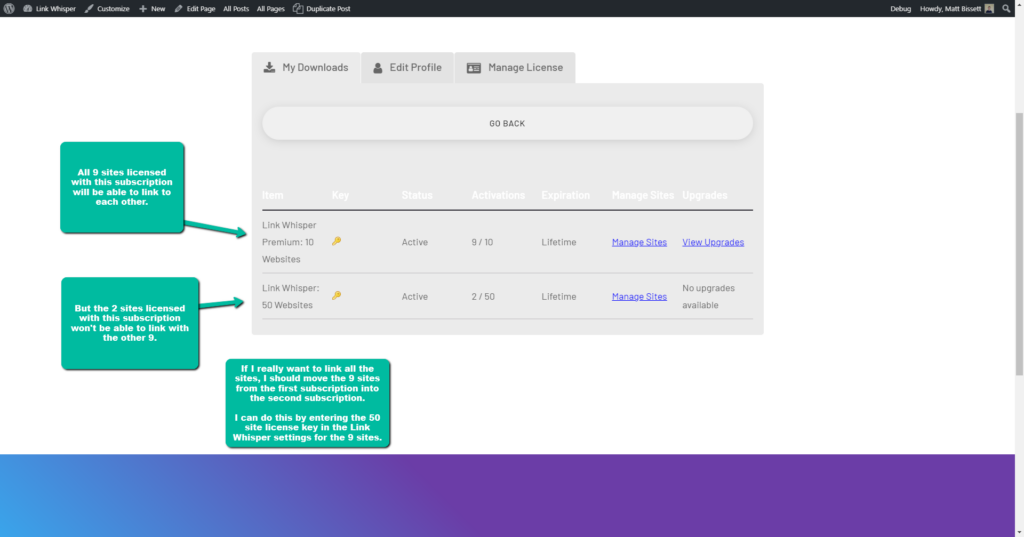Image resolution: width=1024 pixels, height=537 pixels.
Task: Click Customize in the admin bar
Action: coord(107,8)
